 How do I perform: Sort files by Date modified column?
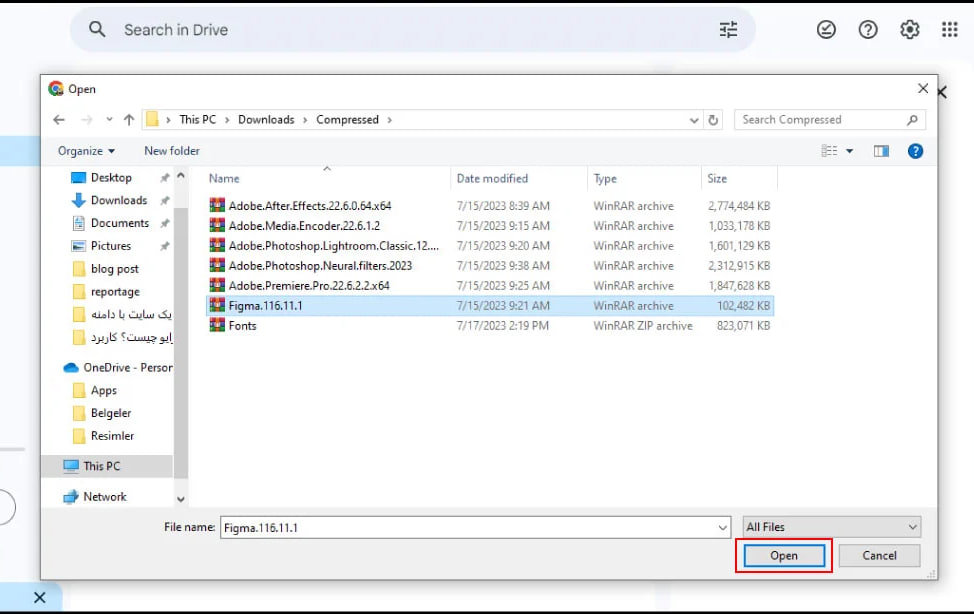pyautogui.click(x=492, y=179)
